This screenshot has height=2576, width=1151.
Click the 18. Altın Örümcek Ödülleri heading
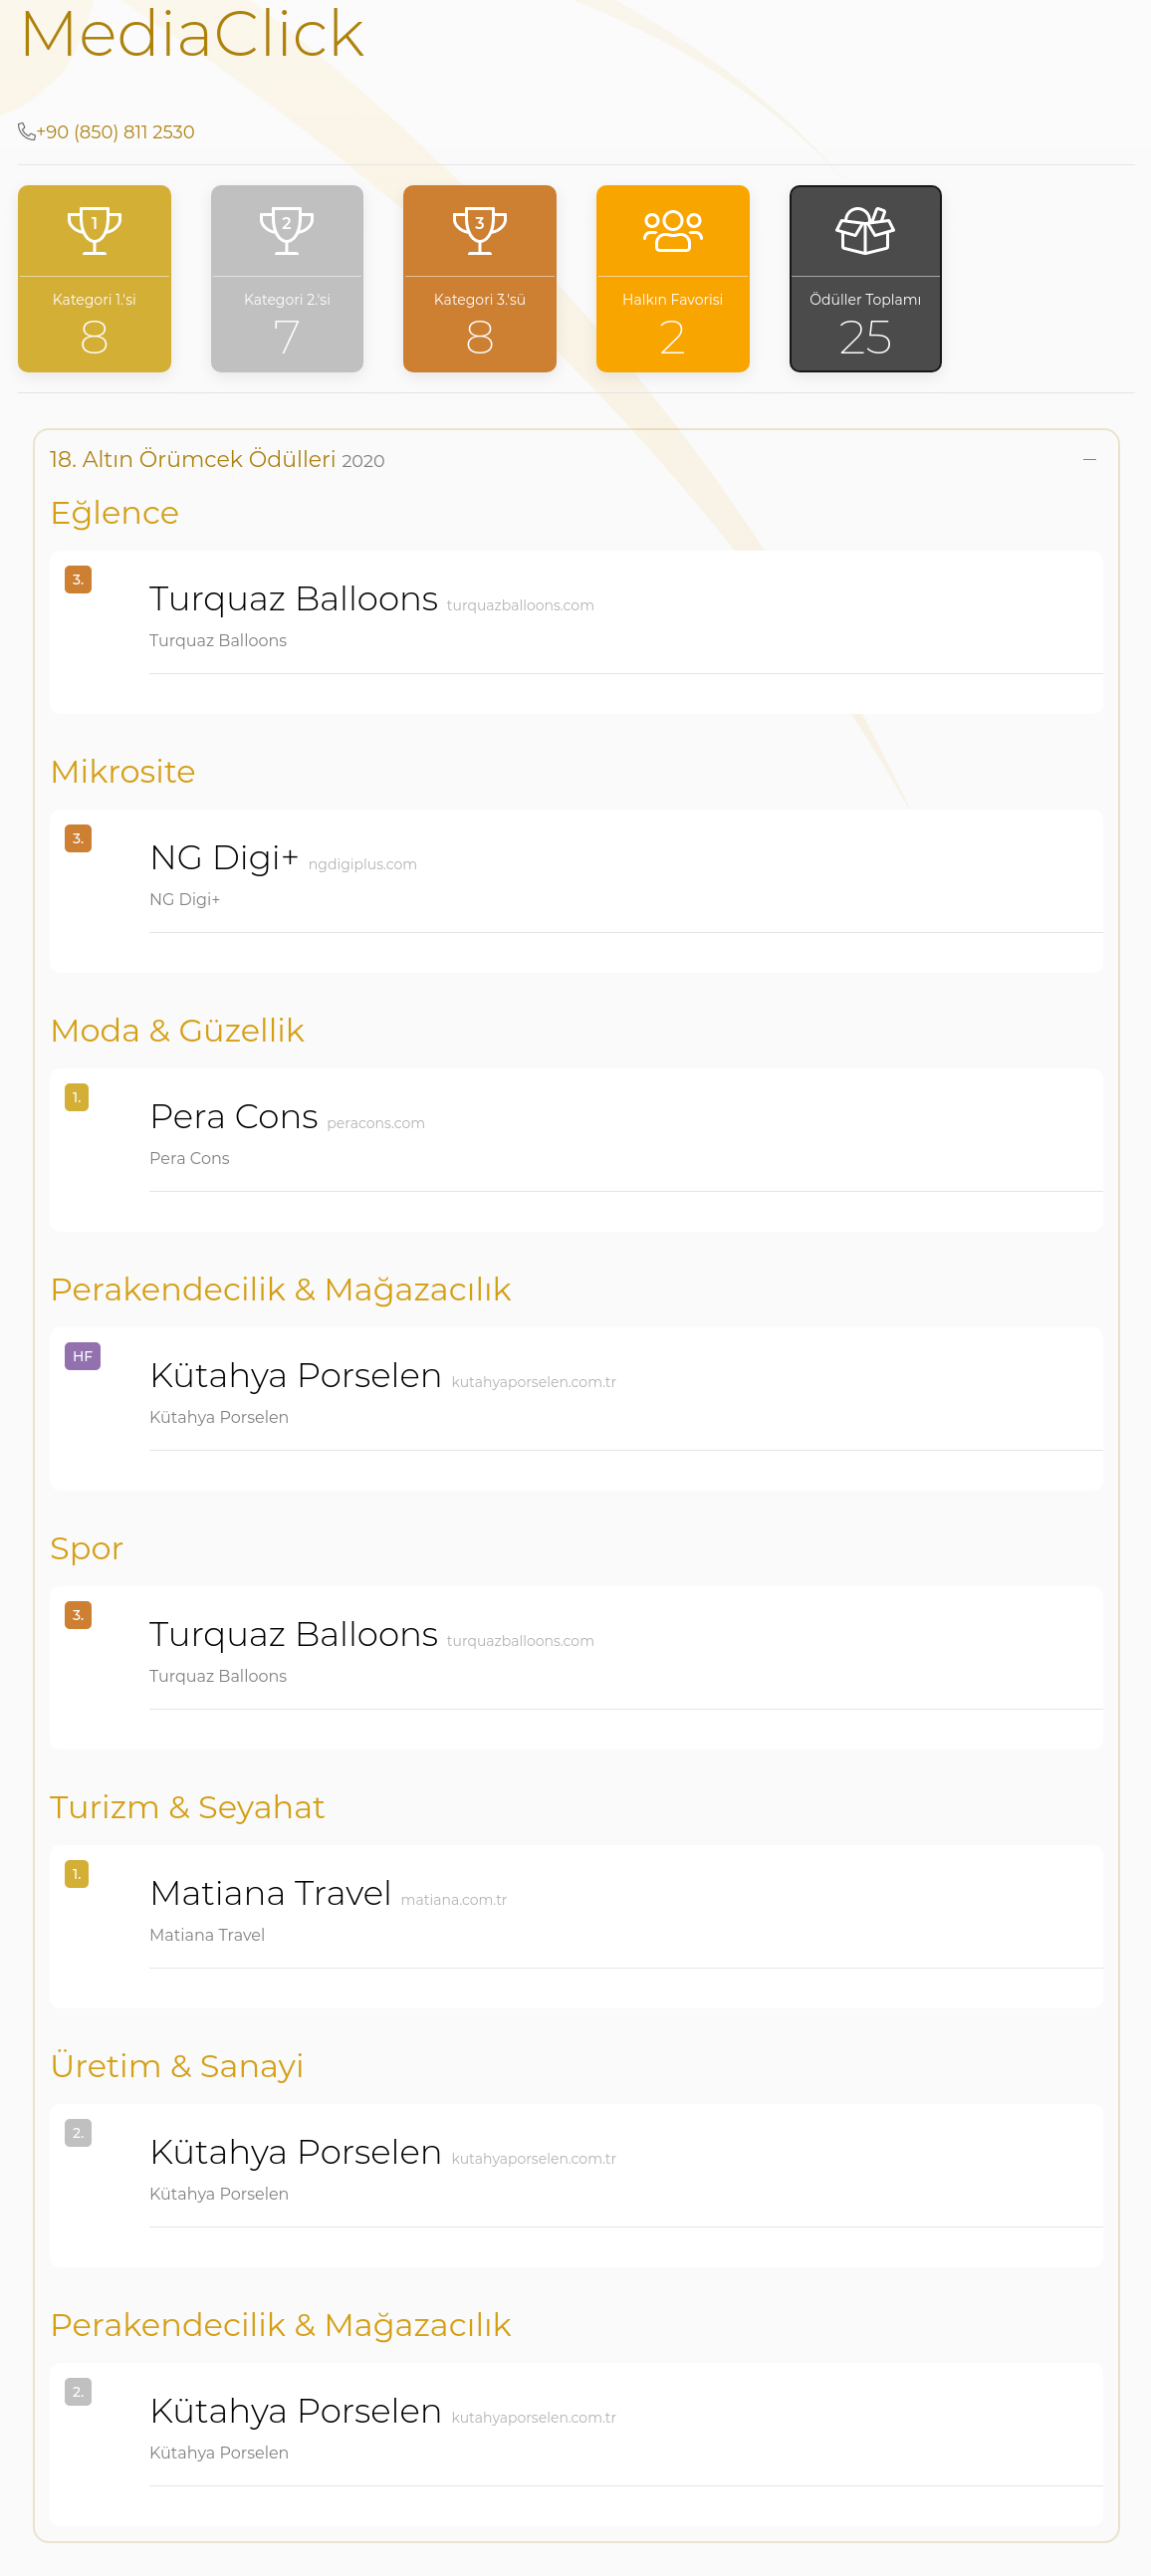pyautogui.click(x=217, y=459)
